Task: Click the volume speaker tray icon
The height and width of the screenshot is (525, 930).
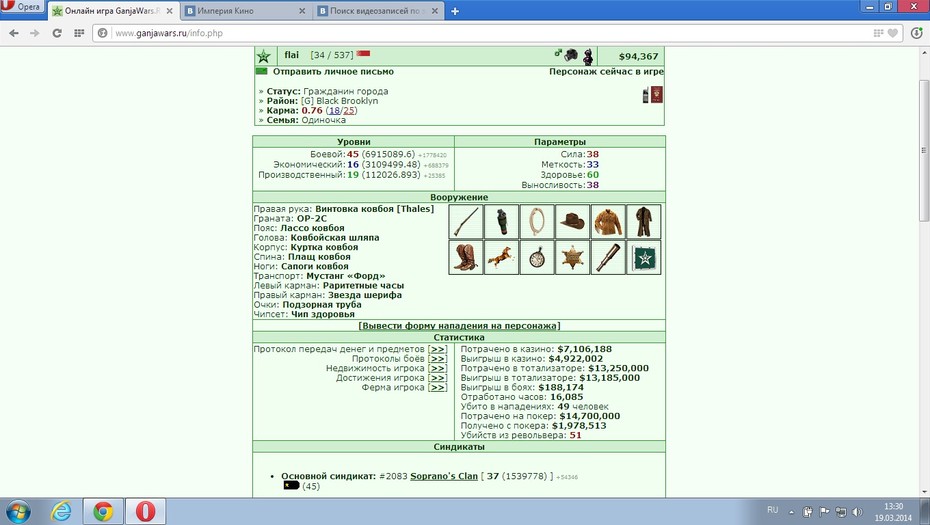Action: pos(857,511)
